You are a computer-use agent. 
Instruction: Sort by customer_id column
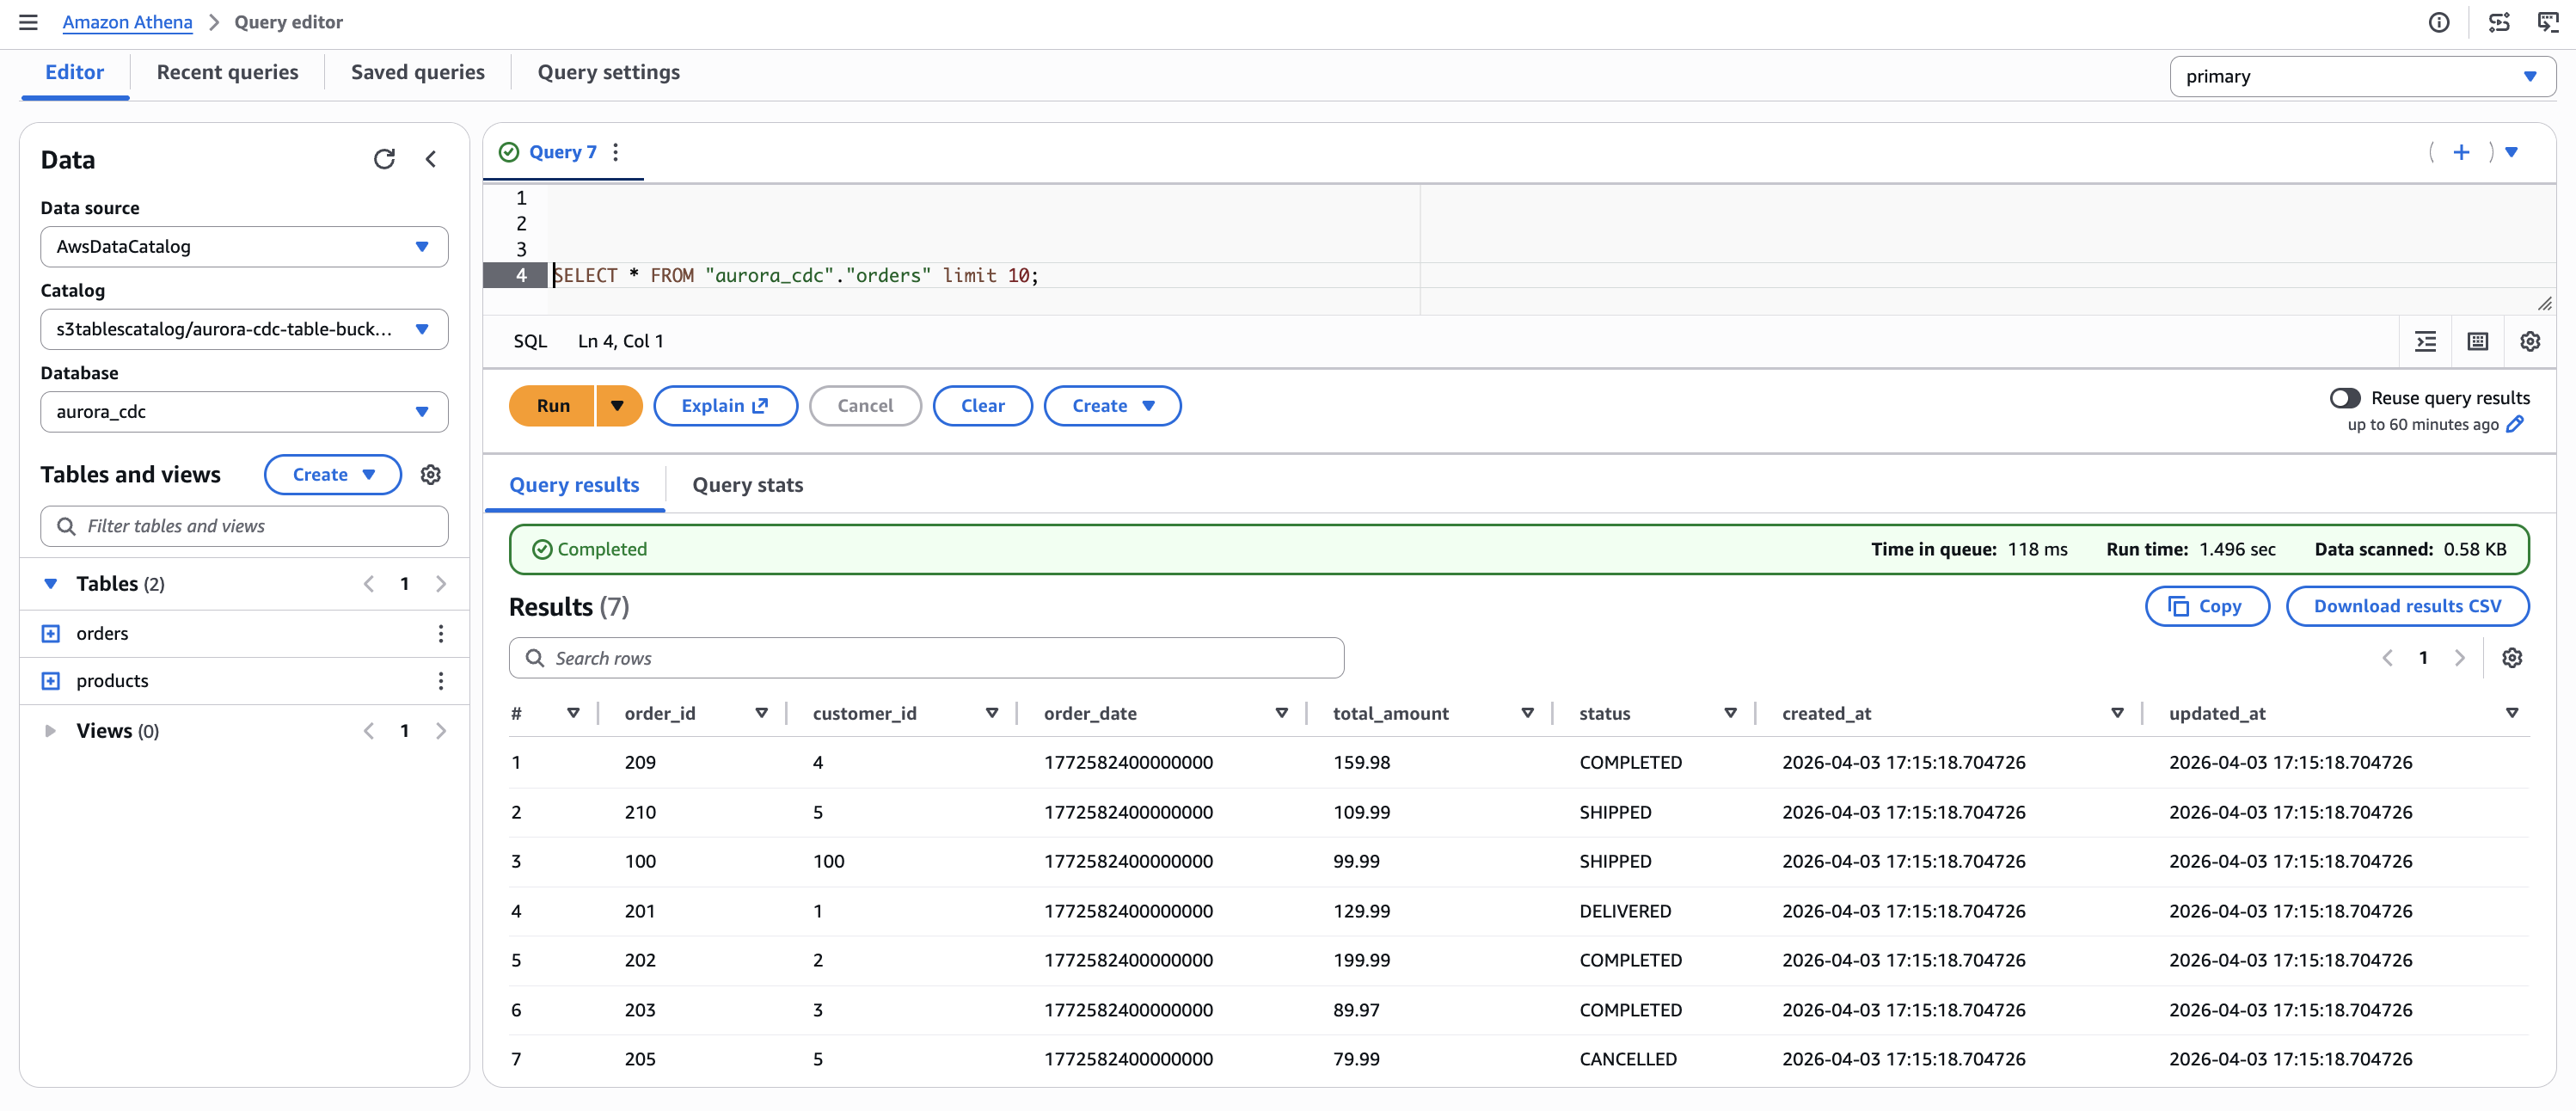click(992, 713)
